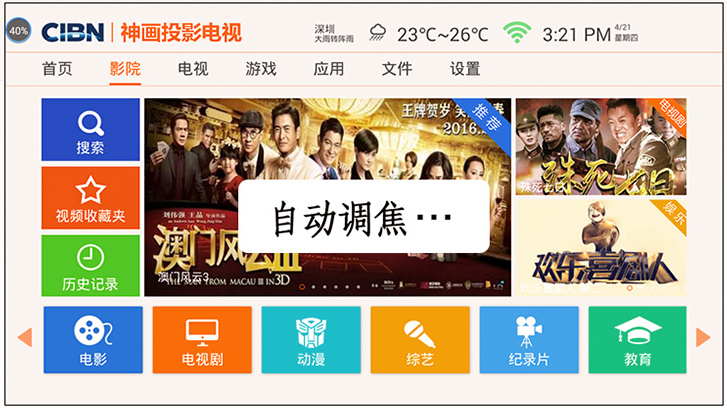Select the 电视剧 monitor category tile
727x410 pixels.
point(202,340)
